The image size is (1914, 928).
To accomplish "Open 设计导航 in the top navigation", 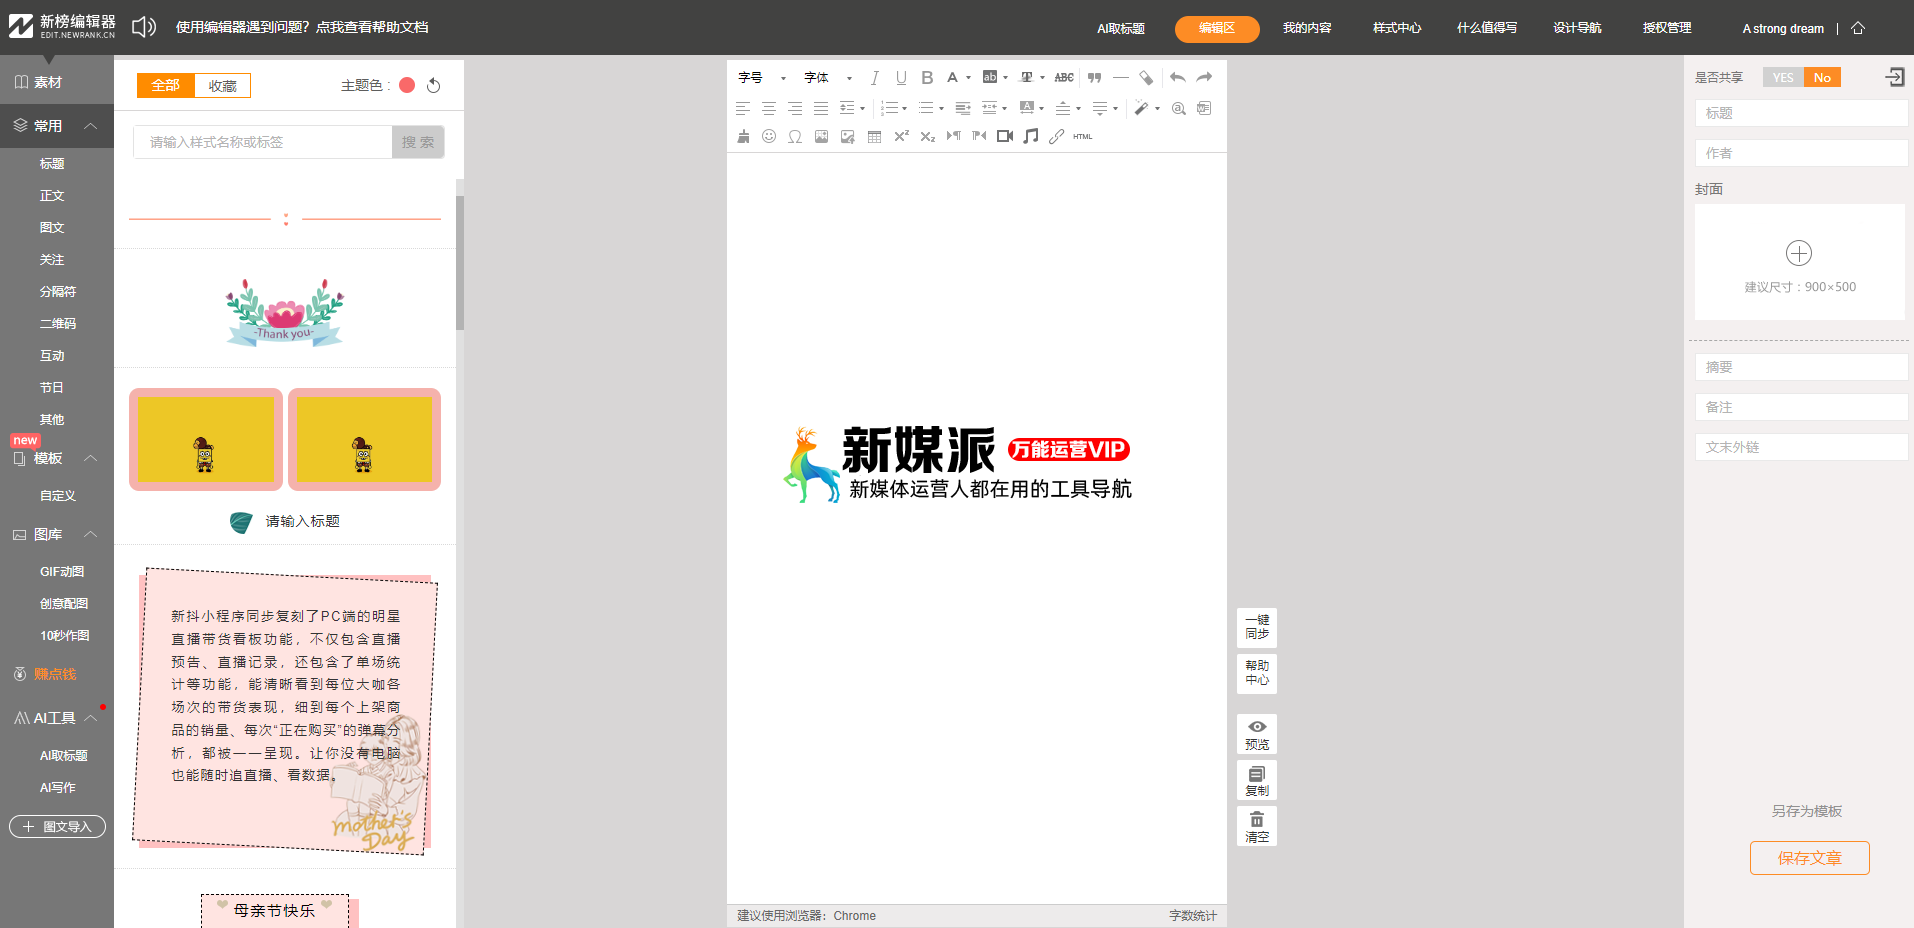I will [1577, 28].
